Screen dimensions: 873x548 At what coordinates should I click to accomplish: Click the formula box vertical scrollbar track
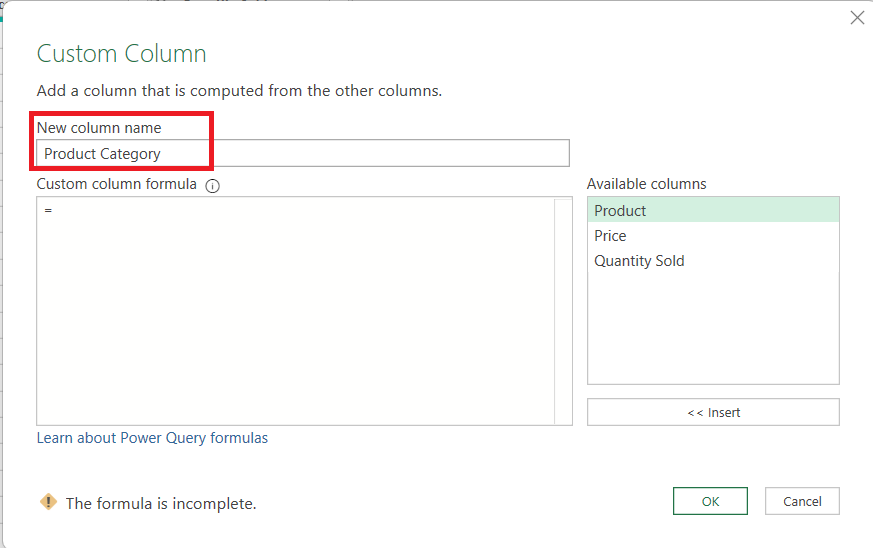click(x=563, y=311)
